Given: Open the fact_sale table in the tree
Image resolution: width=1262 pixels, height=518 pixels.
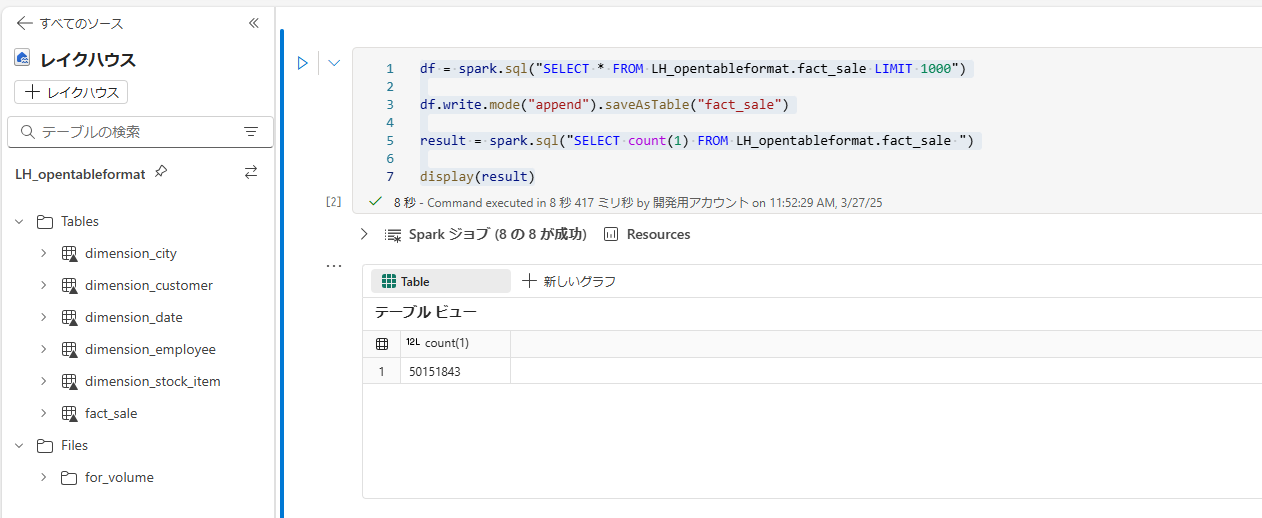Looking at the screenshot, I should coord(111,413).
